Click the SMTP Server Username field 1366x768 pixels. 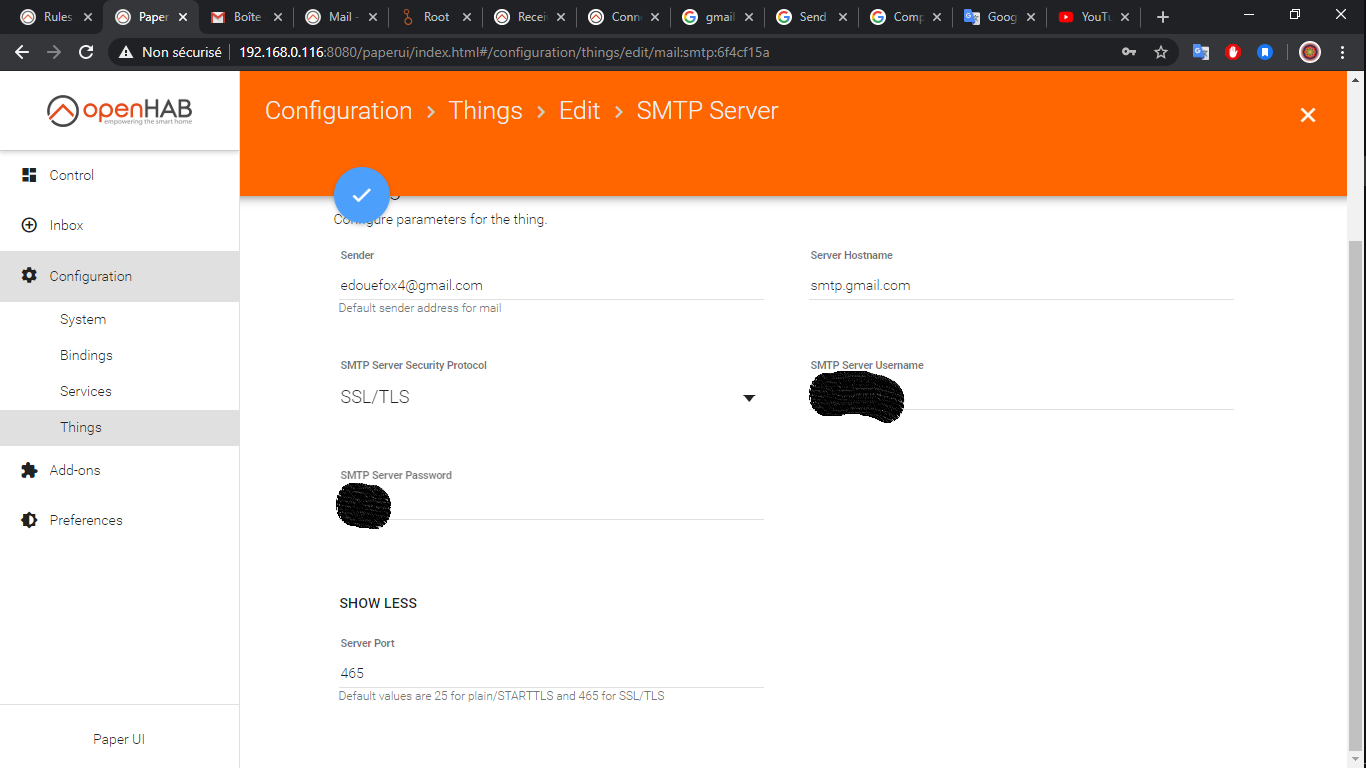click(x=1021, y=396)
